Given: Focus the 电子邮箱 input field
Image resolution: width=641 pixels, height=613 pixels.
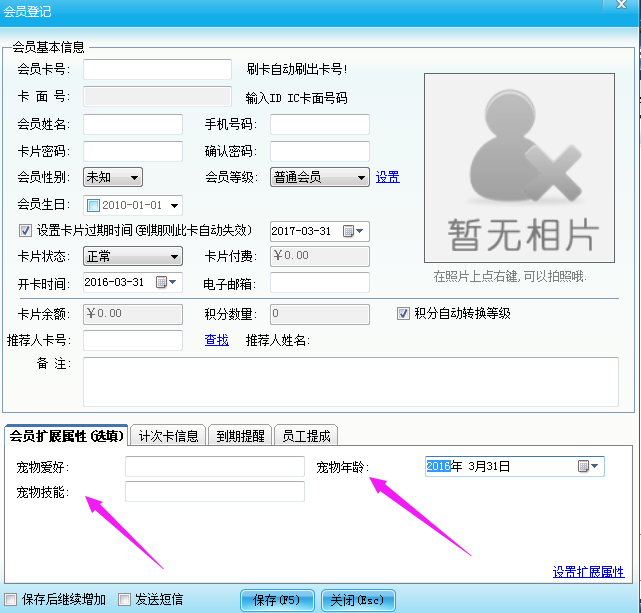Looking at the screenshot, I should pos(320,283).
